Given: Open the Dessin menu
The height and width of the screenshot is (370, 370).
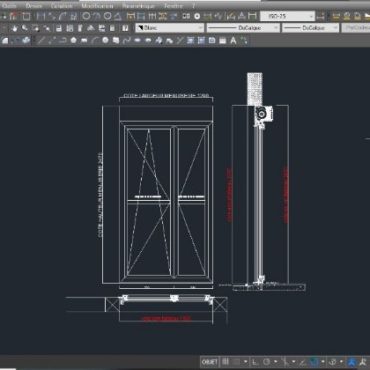Looking at the screenshot, I should 34,6.
